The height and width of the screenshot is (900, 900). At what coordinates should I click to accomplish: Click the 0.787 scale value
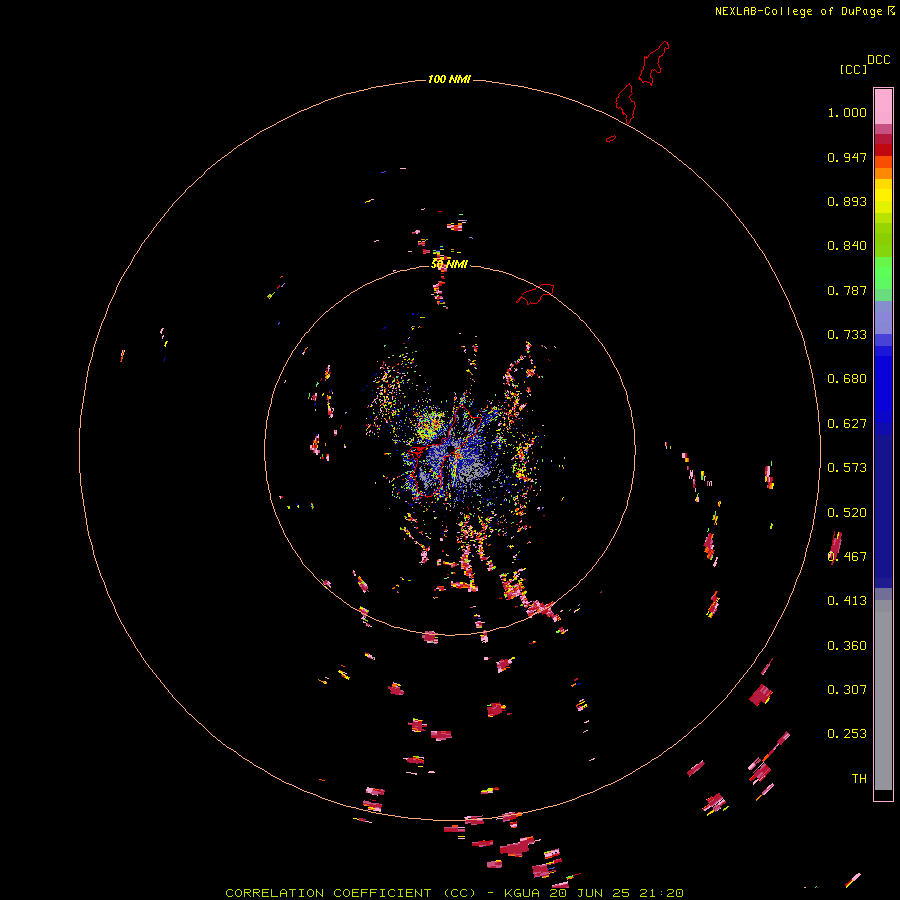pos(847,290)
